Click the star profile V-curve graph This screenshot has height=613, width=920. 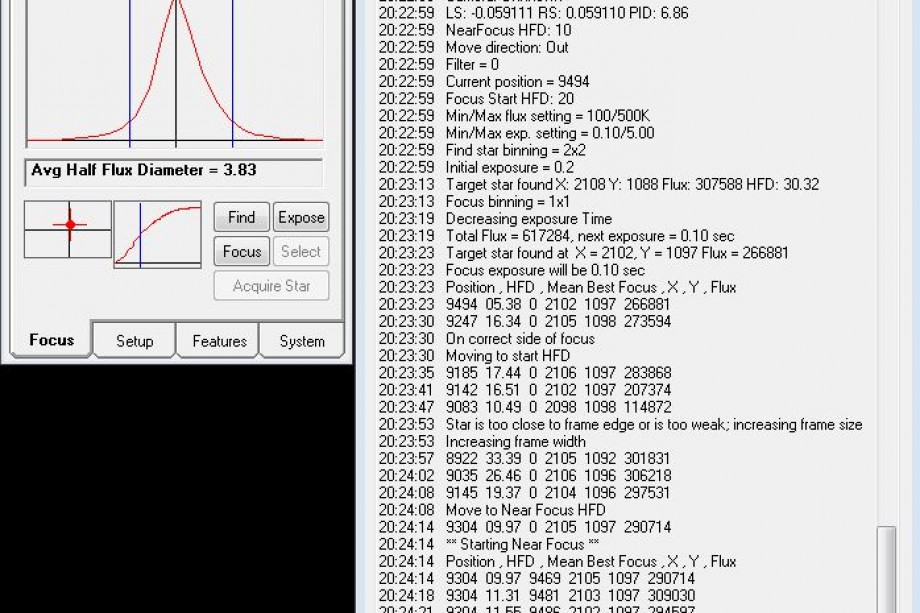(x=174, y=73)
